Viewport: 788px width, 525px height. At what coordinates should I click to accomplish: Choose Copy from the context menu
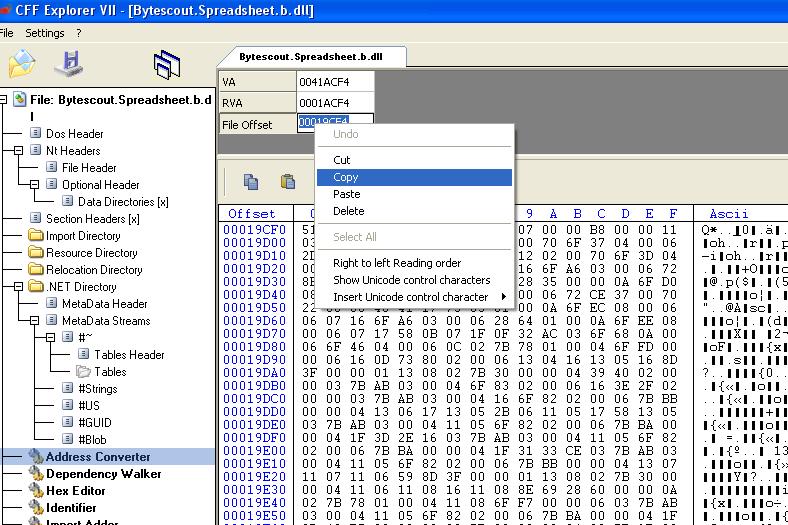414,177
